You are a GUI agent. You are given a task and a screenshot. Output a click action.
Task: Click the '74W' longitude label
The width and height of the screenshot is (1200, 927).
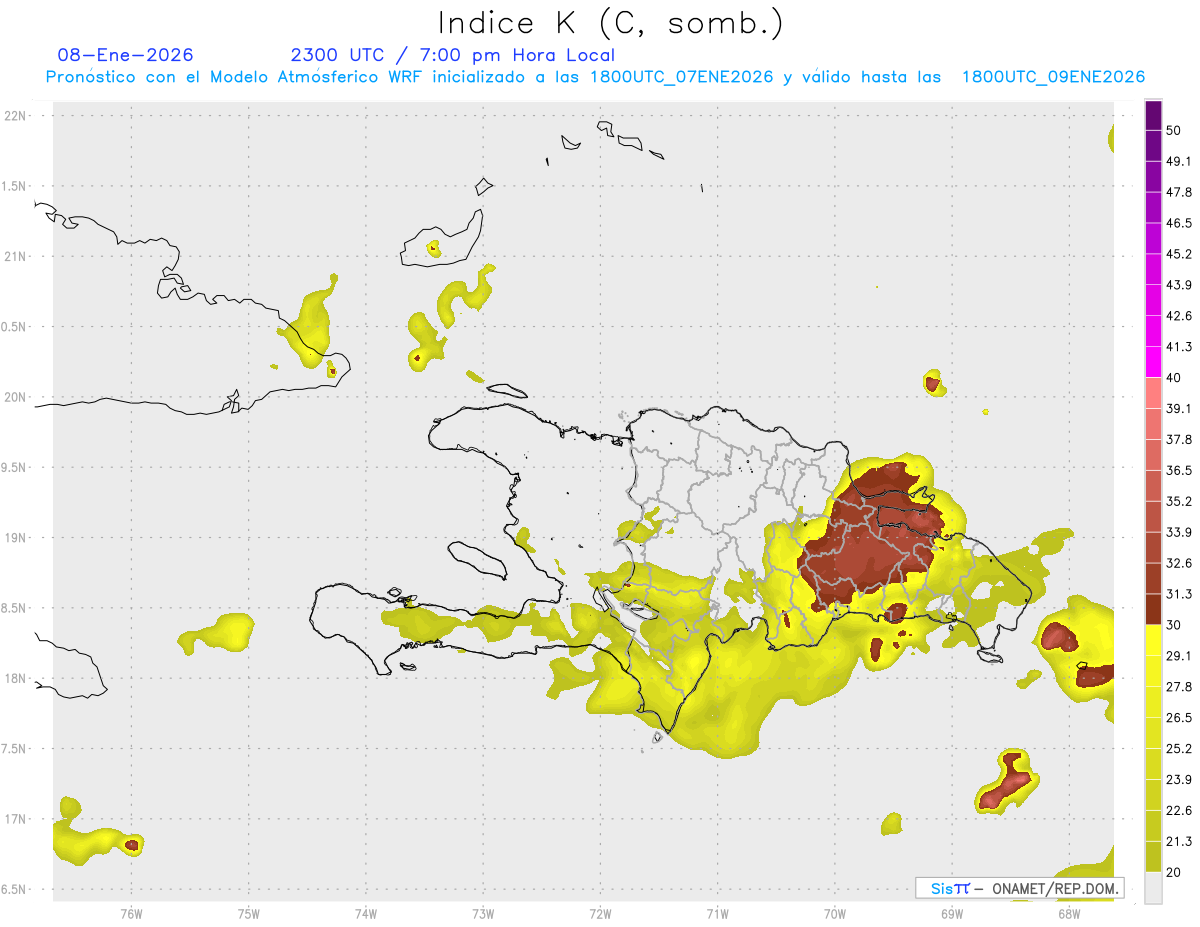(365, 913)
